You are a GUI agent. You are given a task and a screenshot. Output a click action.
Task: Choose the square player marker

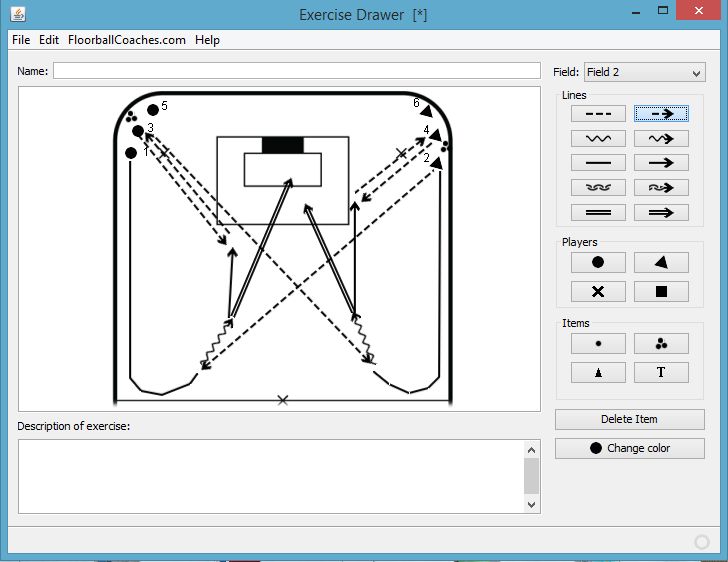(x=661, y=291)
